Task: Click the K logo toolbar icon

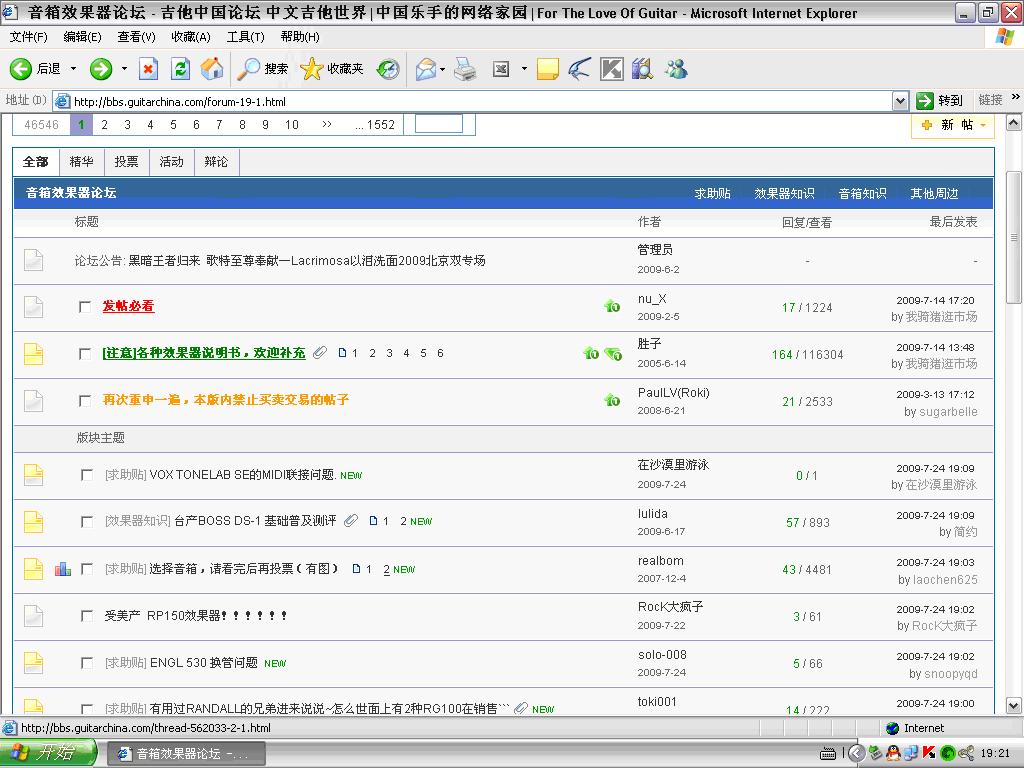Action: (x=611, y=69)
